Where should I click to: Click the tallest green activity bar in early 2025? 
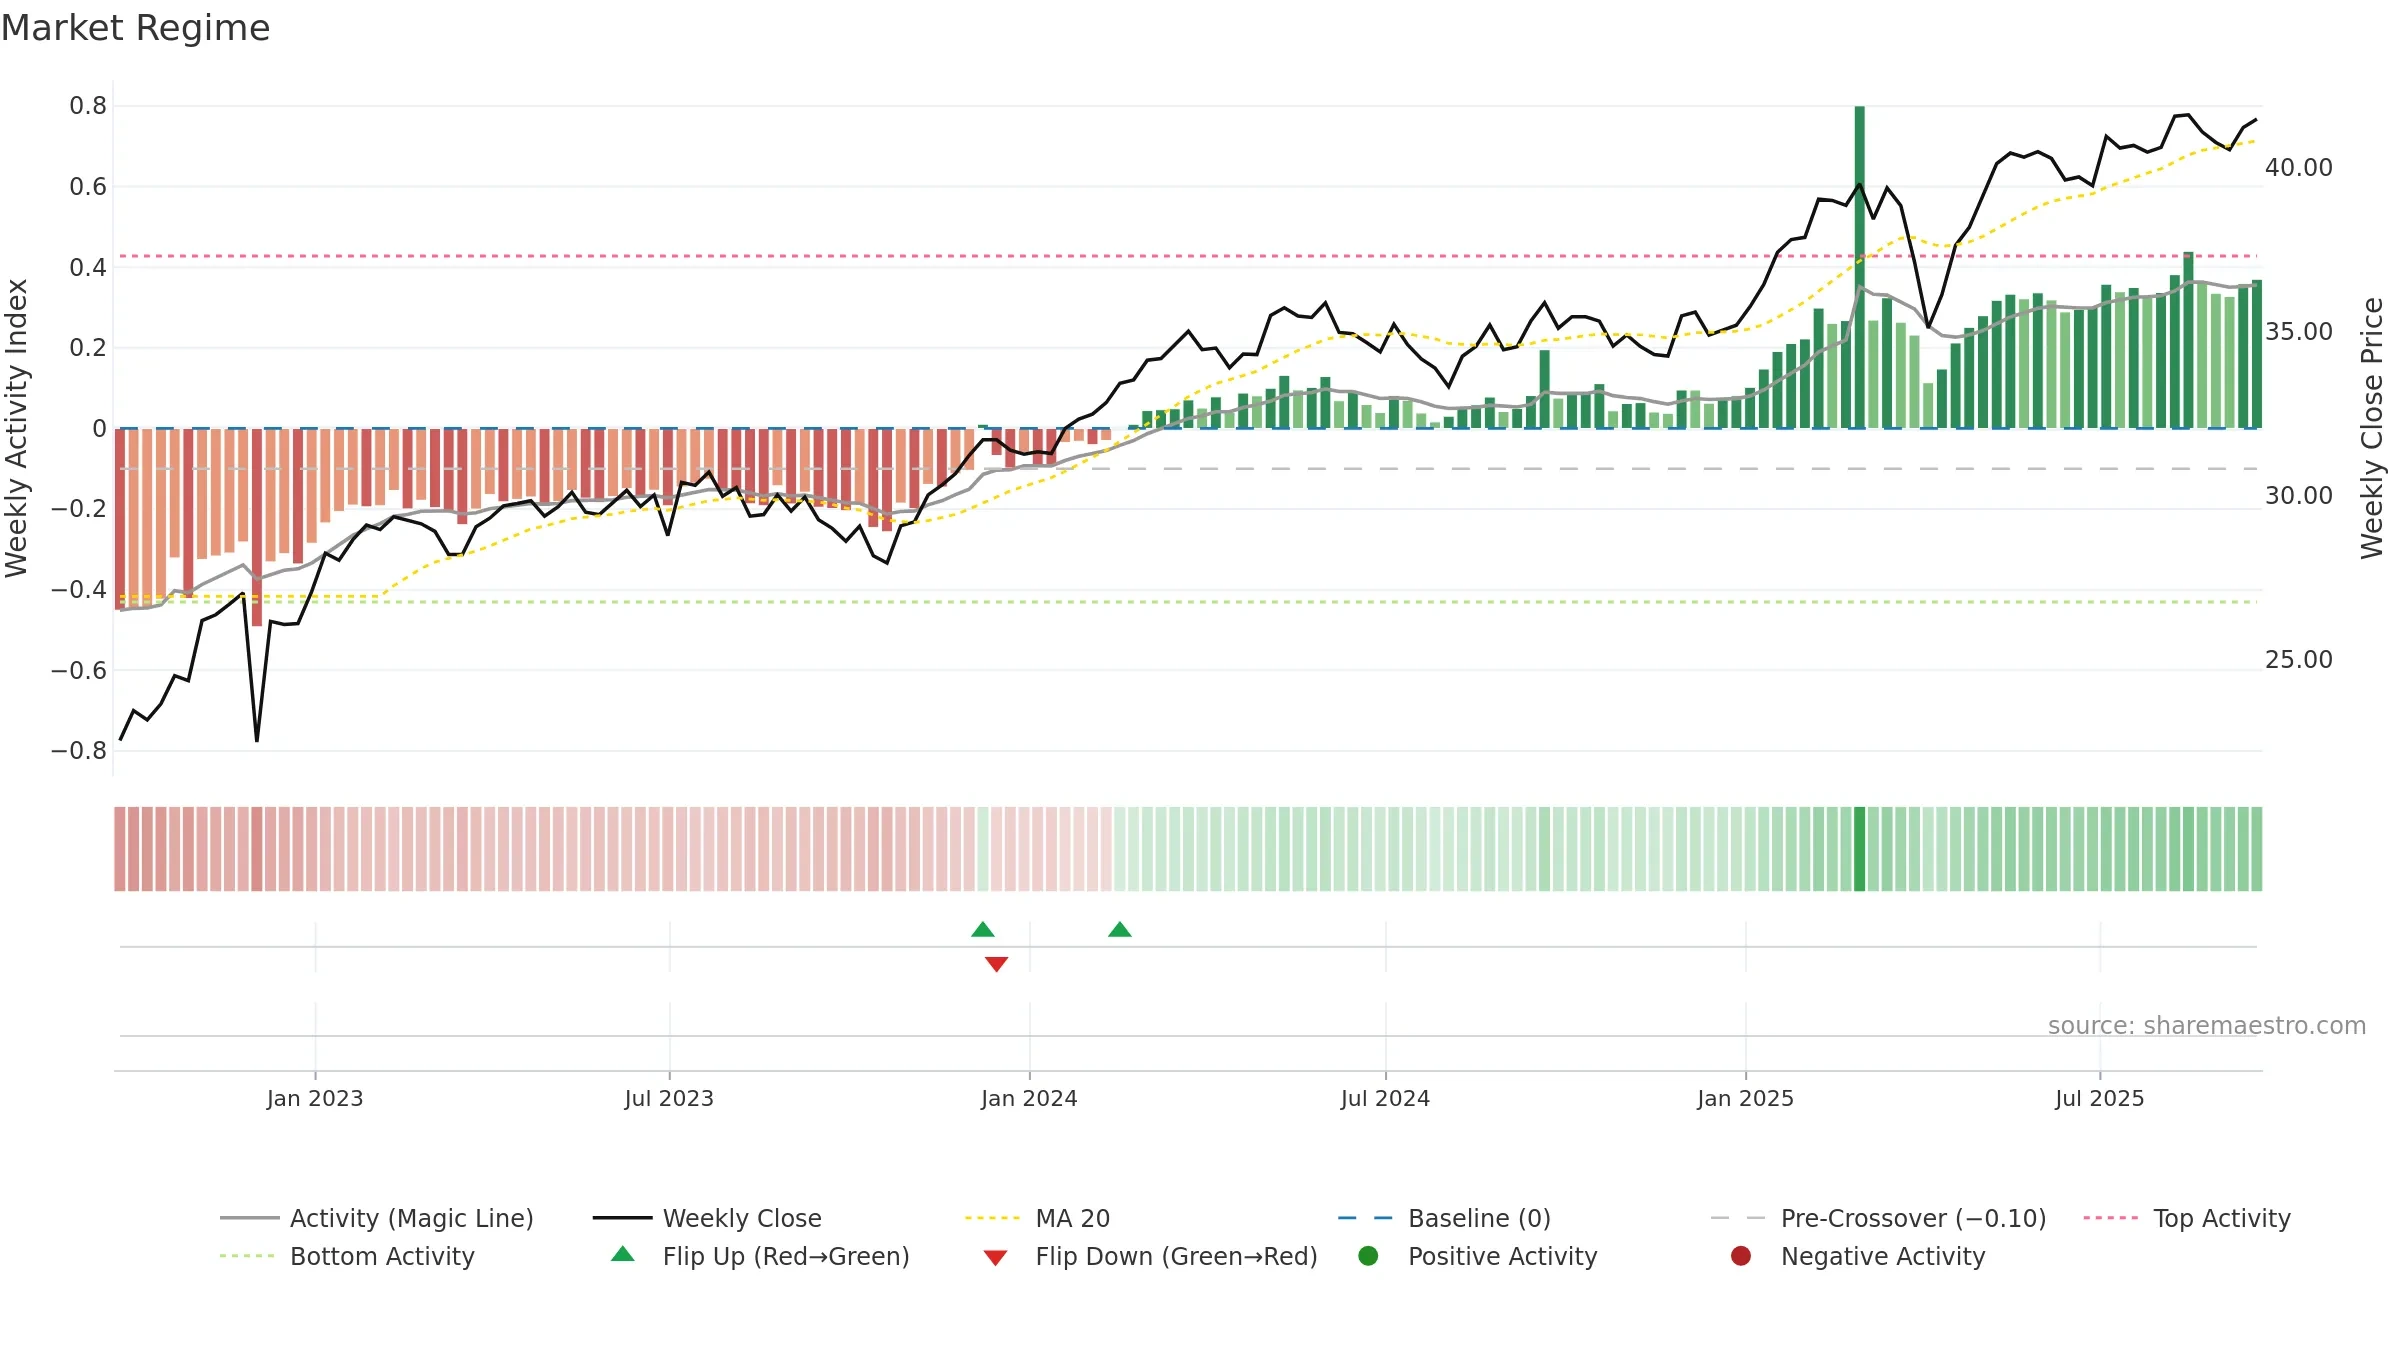coord(1859,267)
